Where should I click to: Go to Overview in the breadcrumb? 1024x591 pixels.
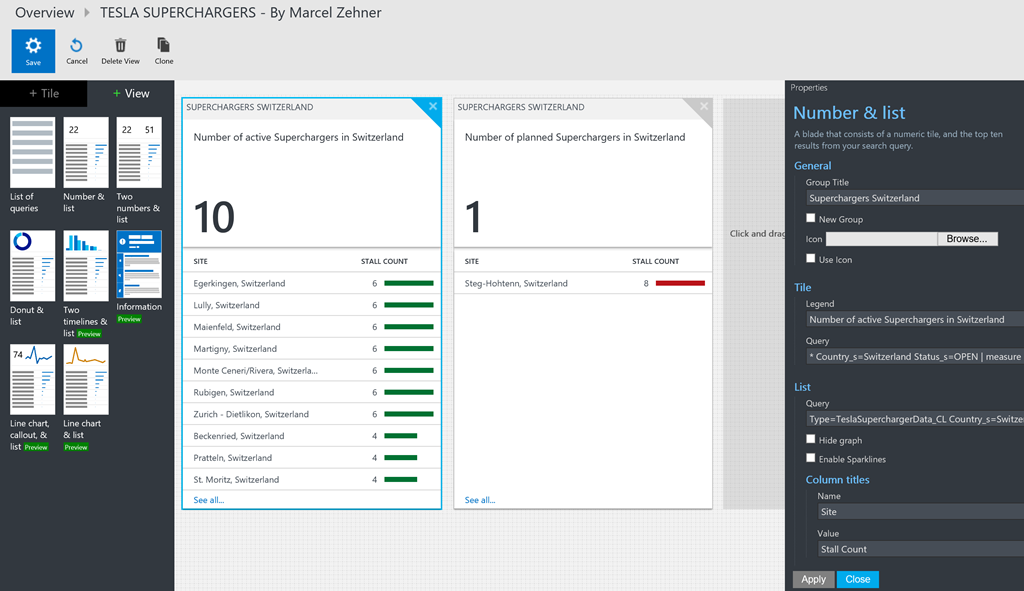coord(44,13)
